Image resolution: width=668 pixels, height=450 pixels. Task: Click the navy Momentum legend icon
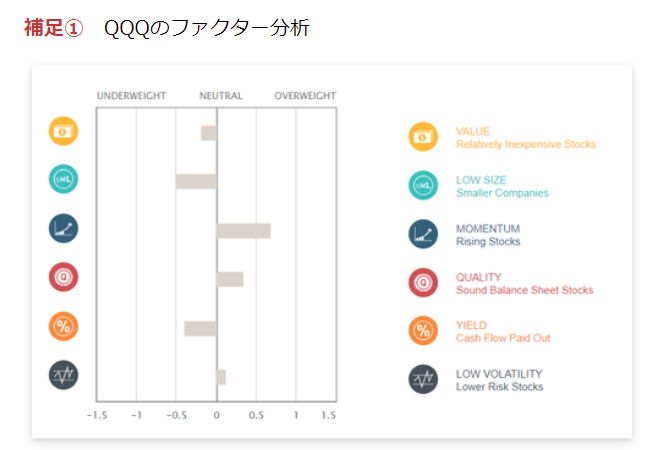click(423, 234)
